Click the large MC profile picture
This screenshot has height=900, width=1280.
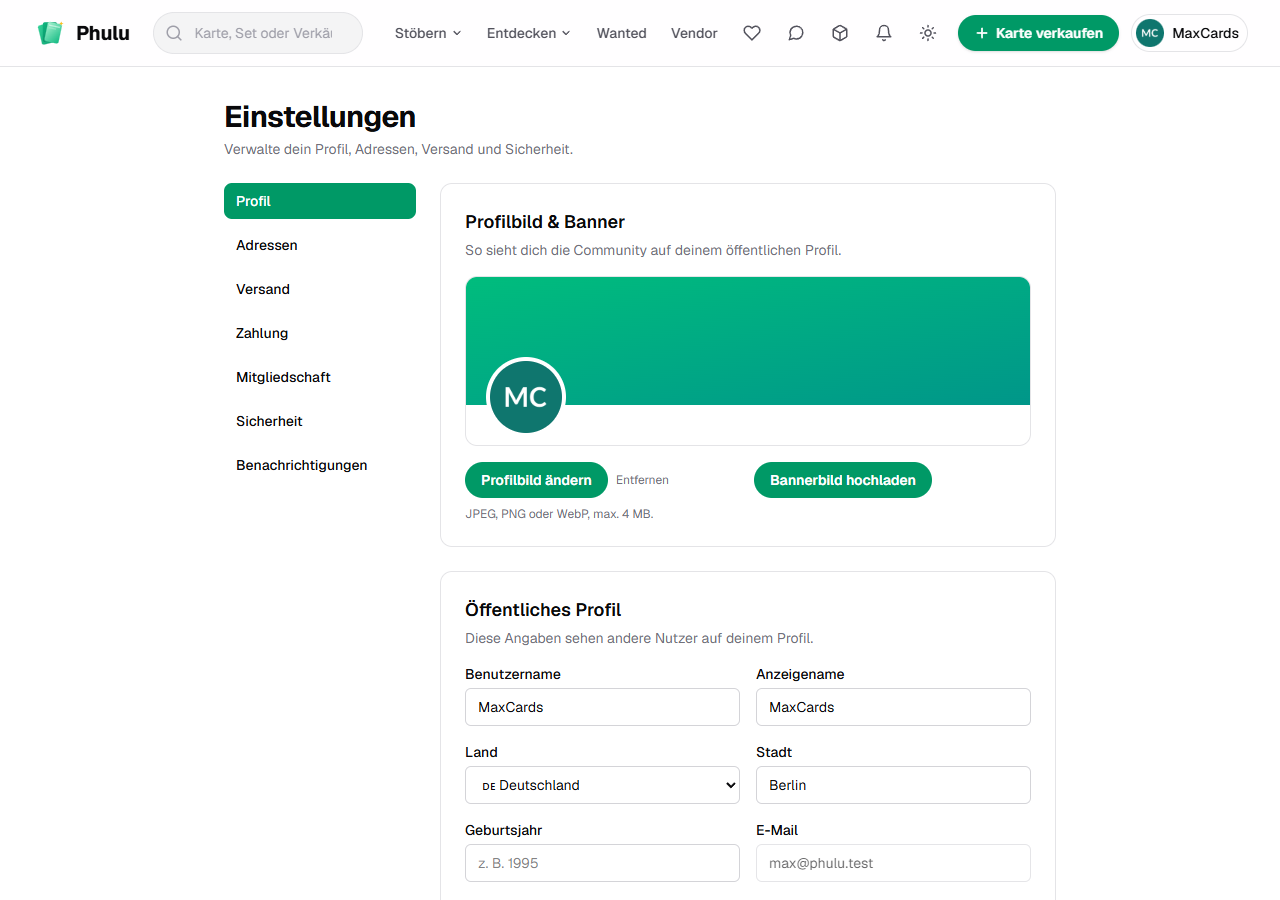[x=526, y=397]
